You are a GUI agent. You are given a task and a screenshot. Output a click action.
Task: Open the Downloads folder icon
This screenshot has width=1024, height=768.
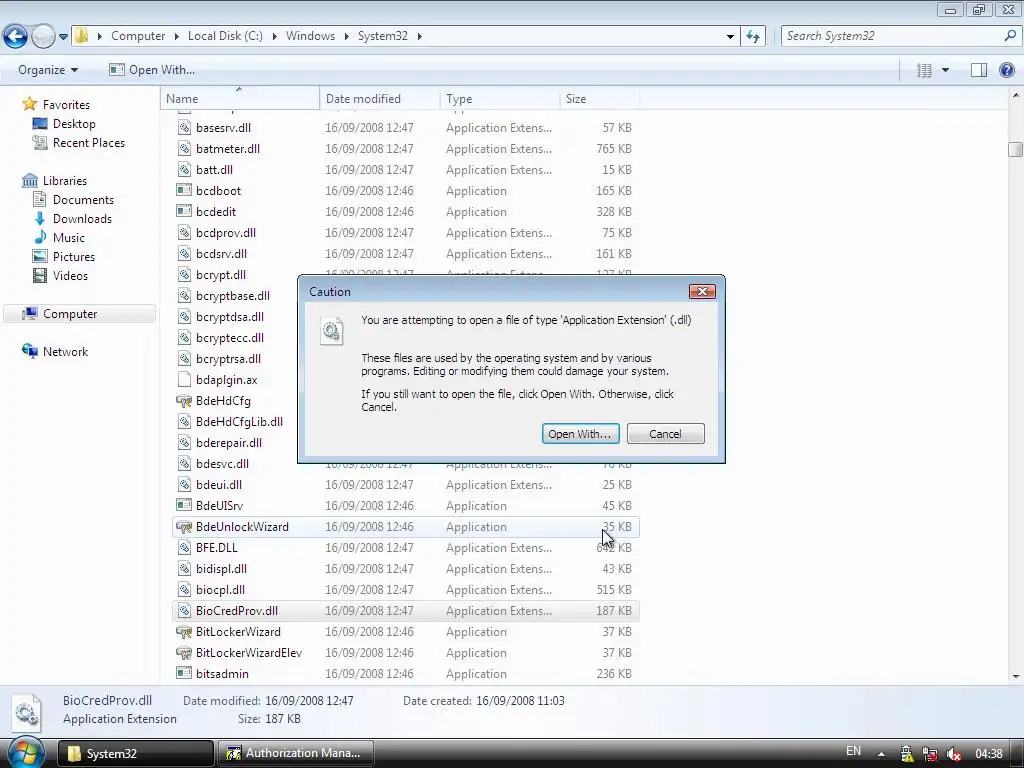coord(40,218)
